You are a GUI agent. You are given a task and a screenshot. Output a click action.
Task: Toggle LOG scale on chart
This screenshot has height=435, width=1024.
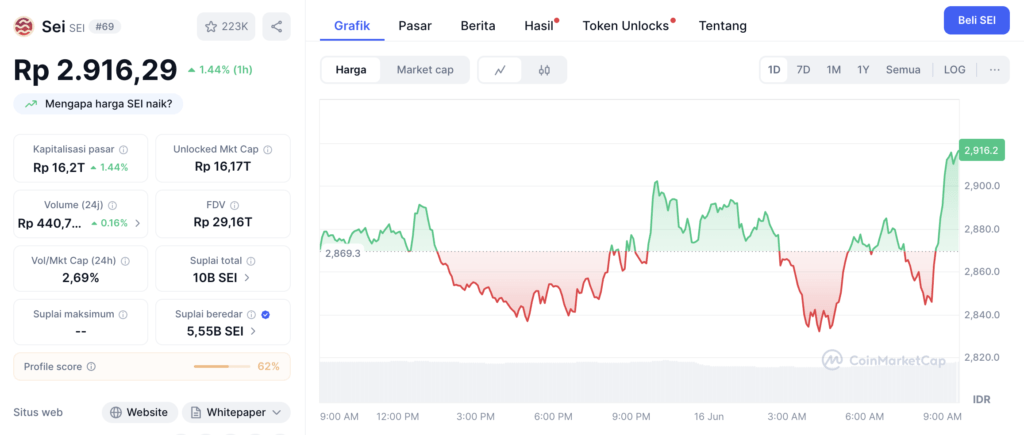pos(954,70)
